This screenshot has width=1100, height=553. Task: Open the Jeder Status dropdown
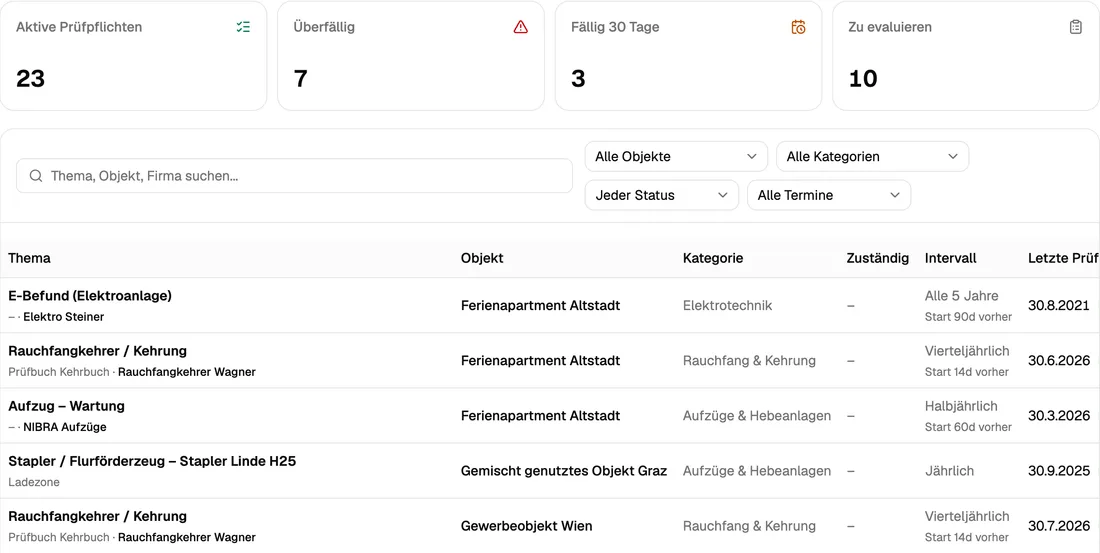pyautogui.click(x=662, y=195)
